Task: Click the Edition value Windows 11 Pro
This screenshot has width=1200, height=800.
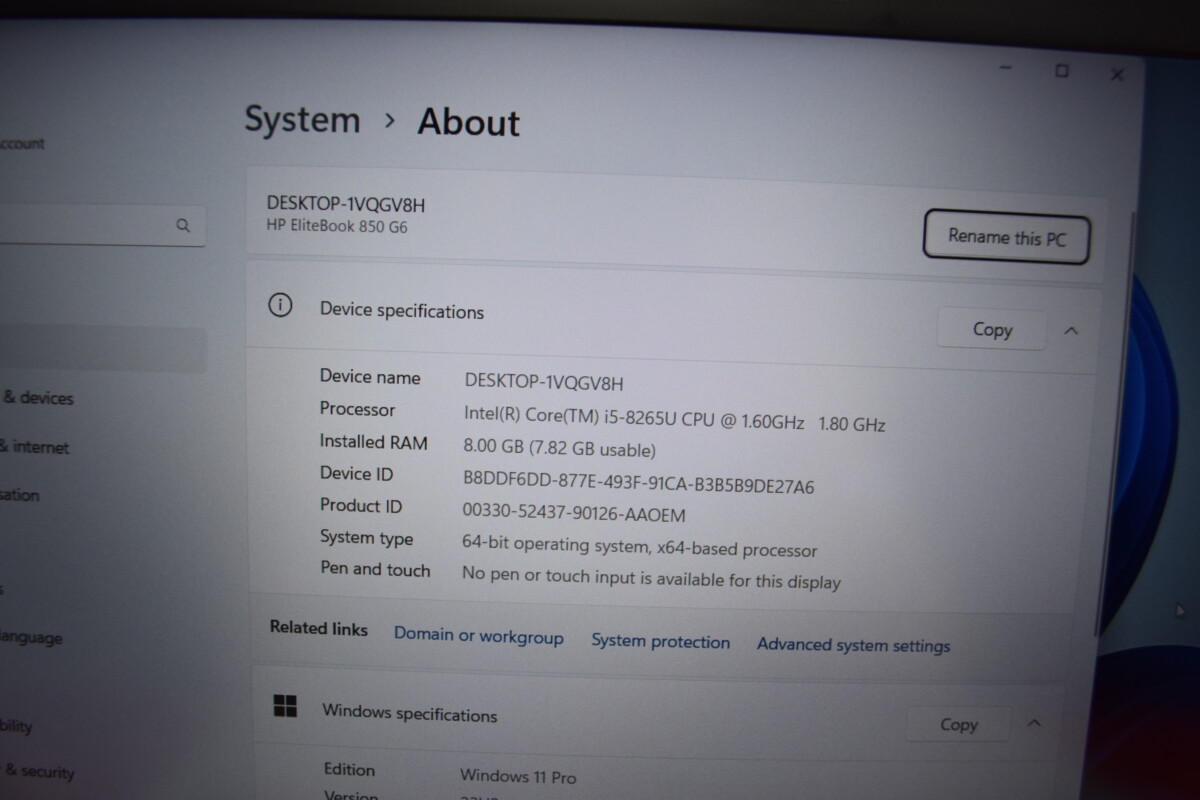Action: (x=518, y=776)
